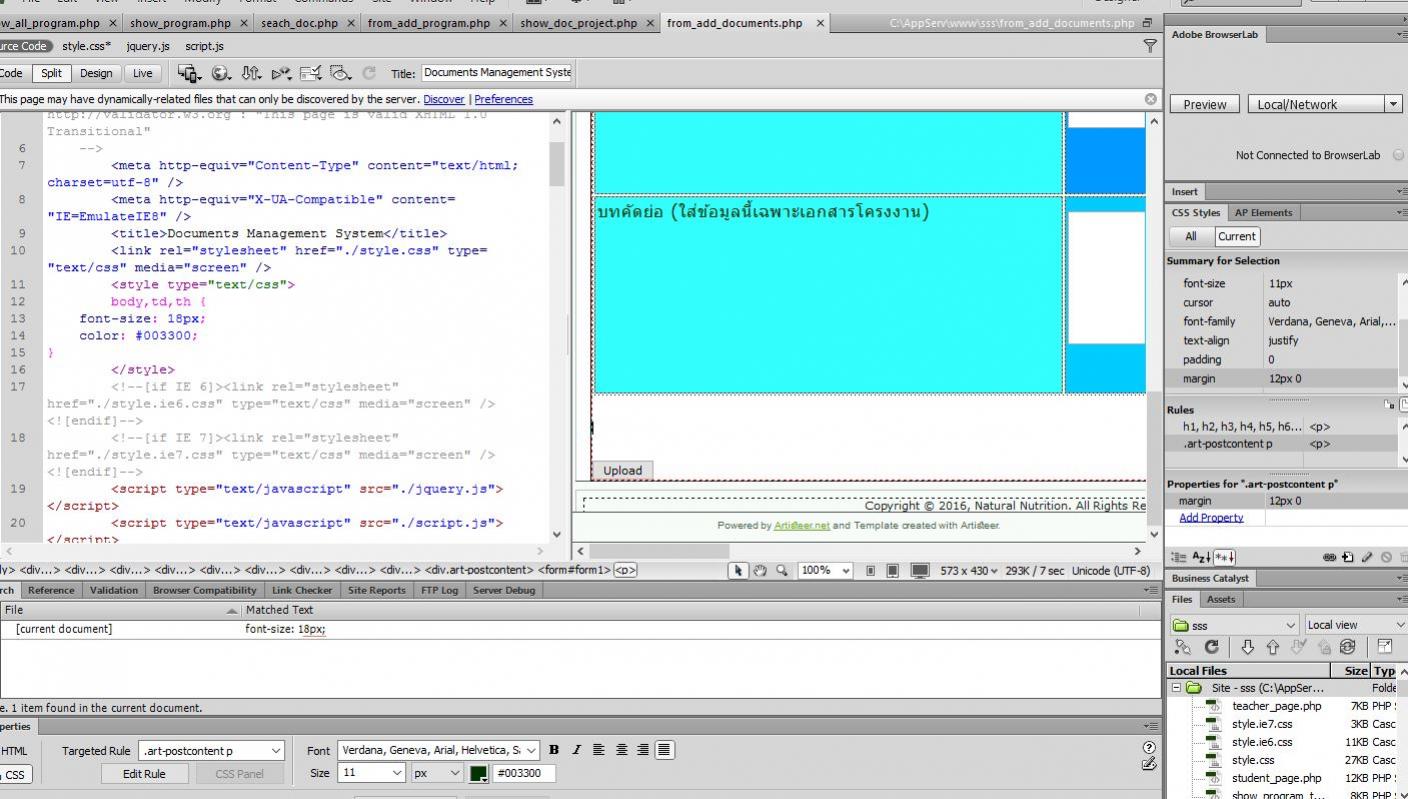Screen dimensions: 1408x799
Task: Click the Preview button in BrowserLab
Action: pos(1205,104)
